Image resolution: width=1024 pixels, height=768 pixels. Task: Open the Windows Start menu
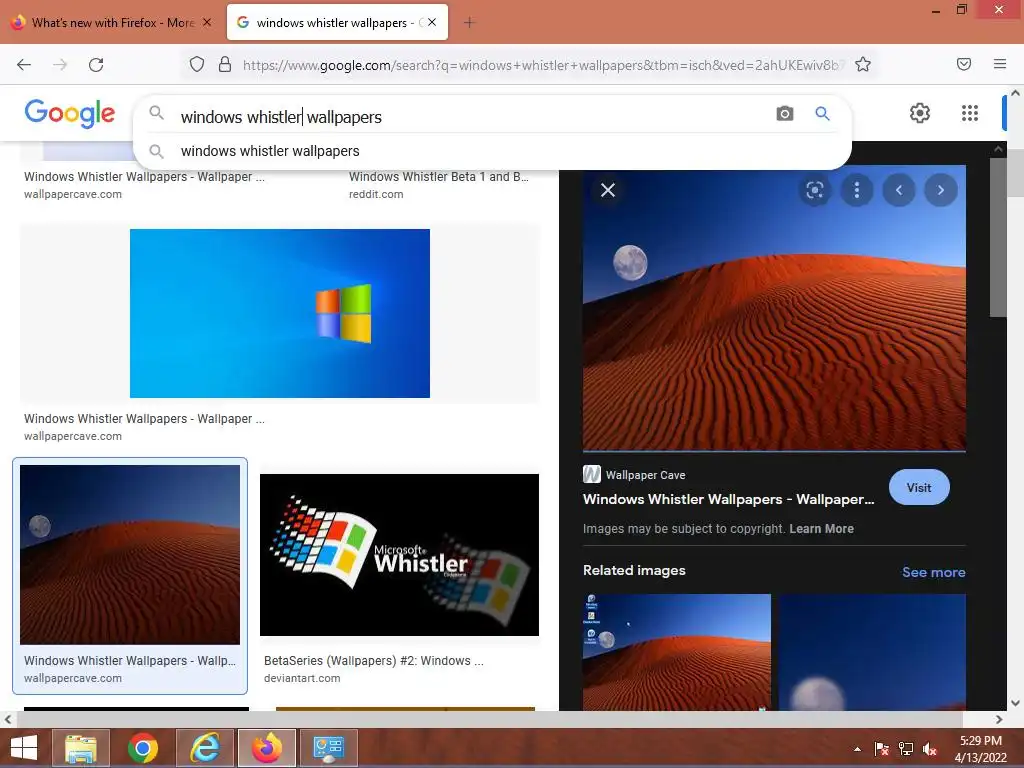tap(24, 748)
